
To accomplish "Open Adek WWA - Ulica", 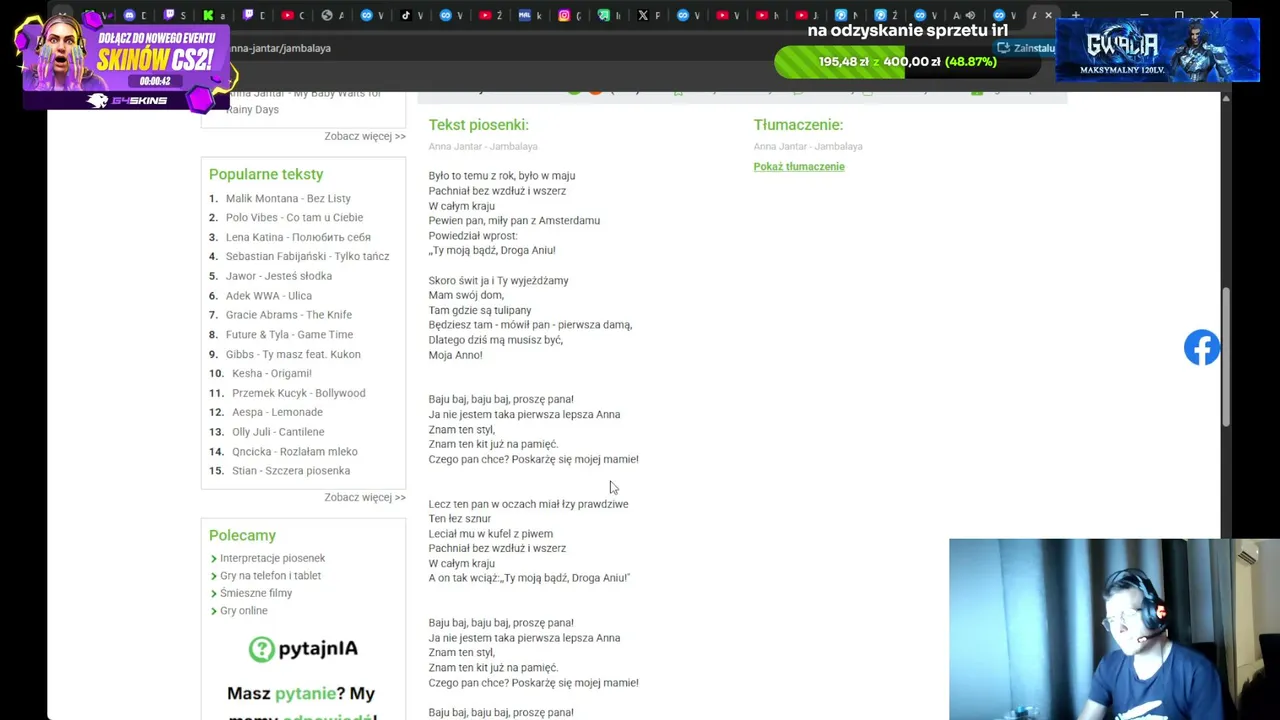I will (269, 296).
